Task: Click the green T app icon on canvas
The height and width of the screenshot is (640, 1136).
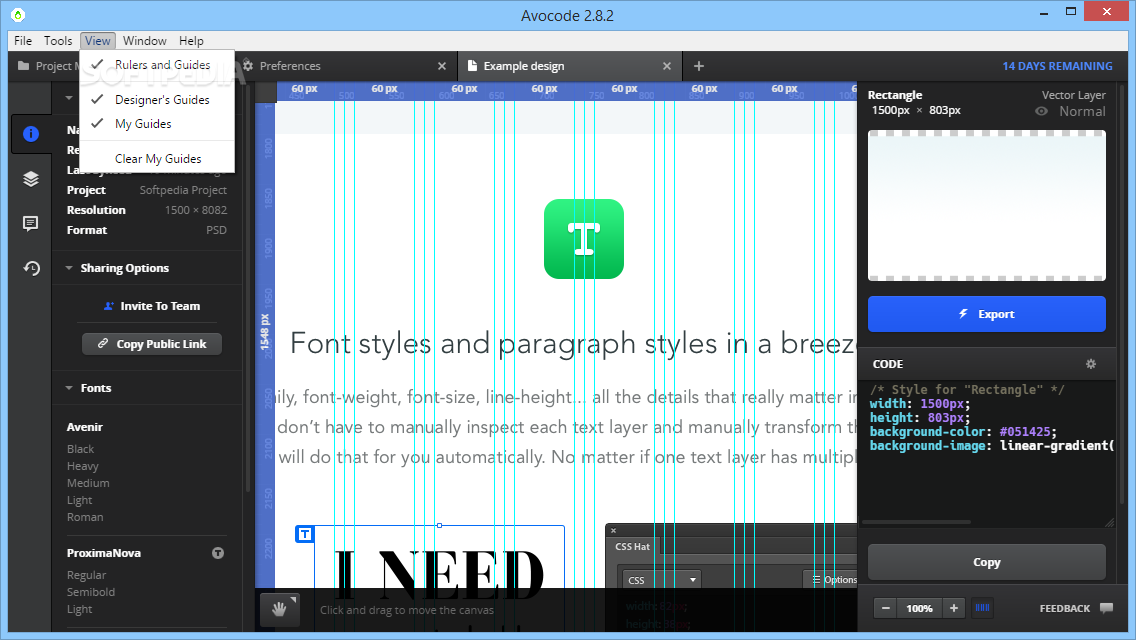Action: pos(584,239)
